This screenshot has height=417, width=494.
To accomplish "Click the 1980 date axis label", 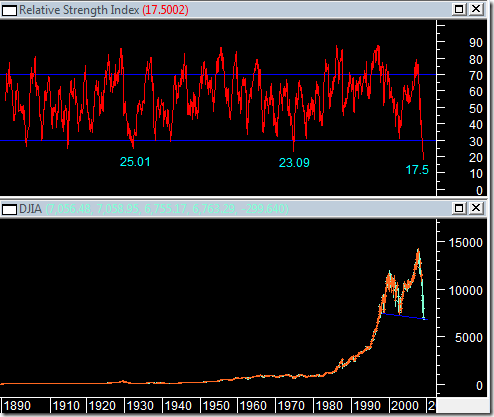I will tap(329, 406).
